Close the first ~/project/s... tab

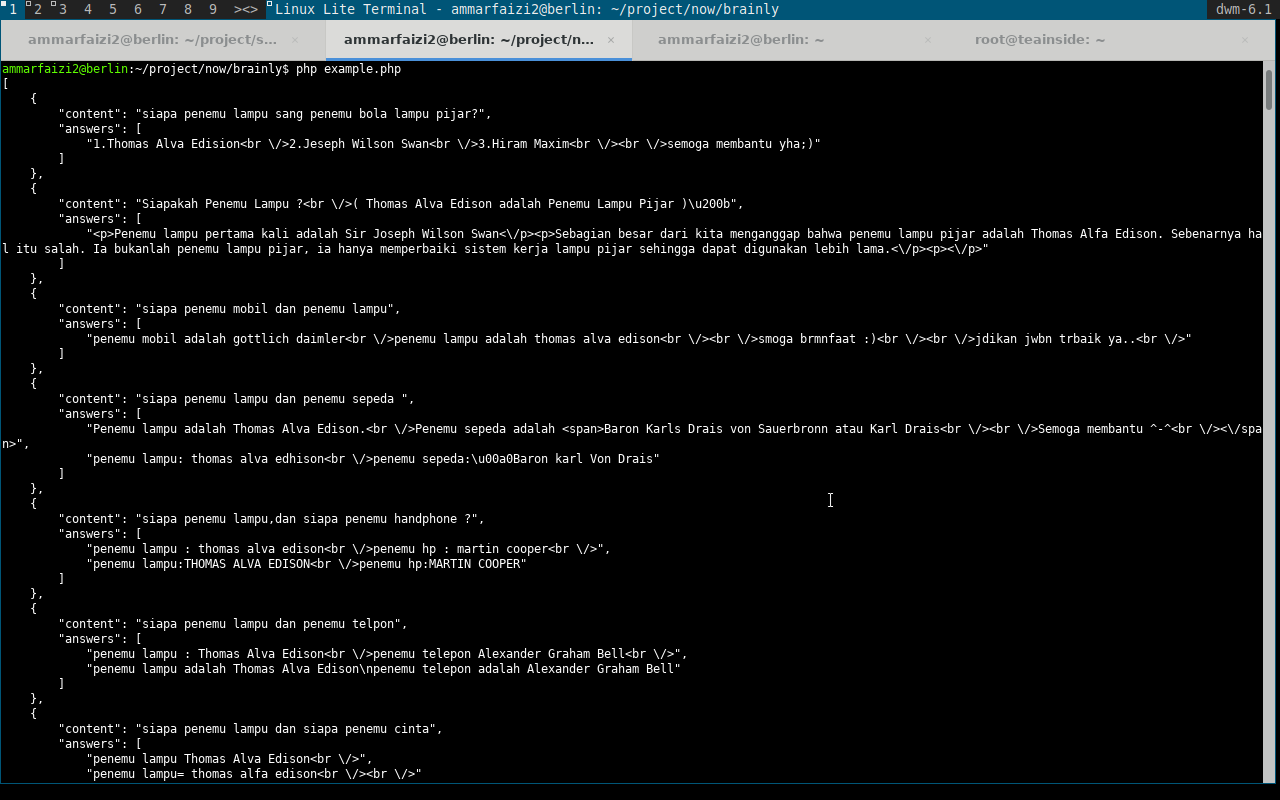[x=294, y=40]
